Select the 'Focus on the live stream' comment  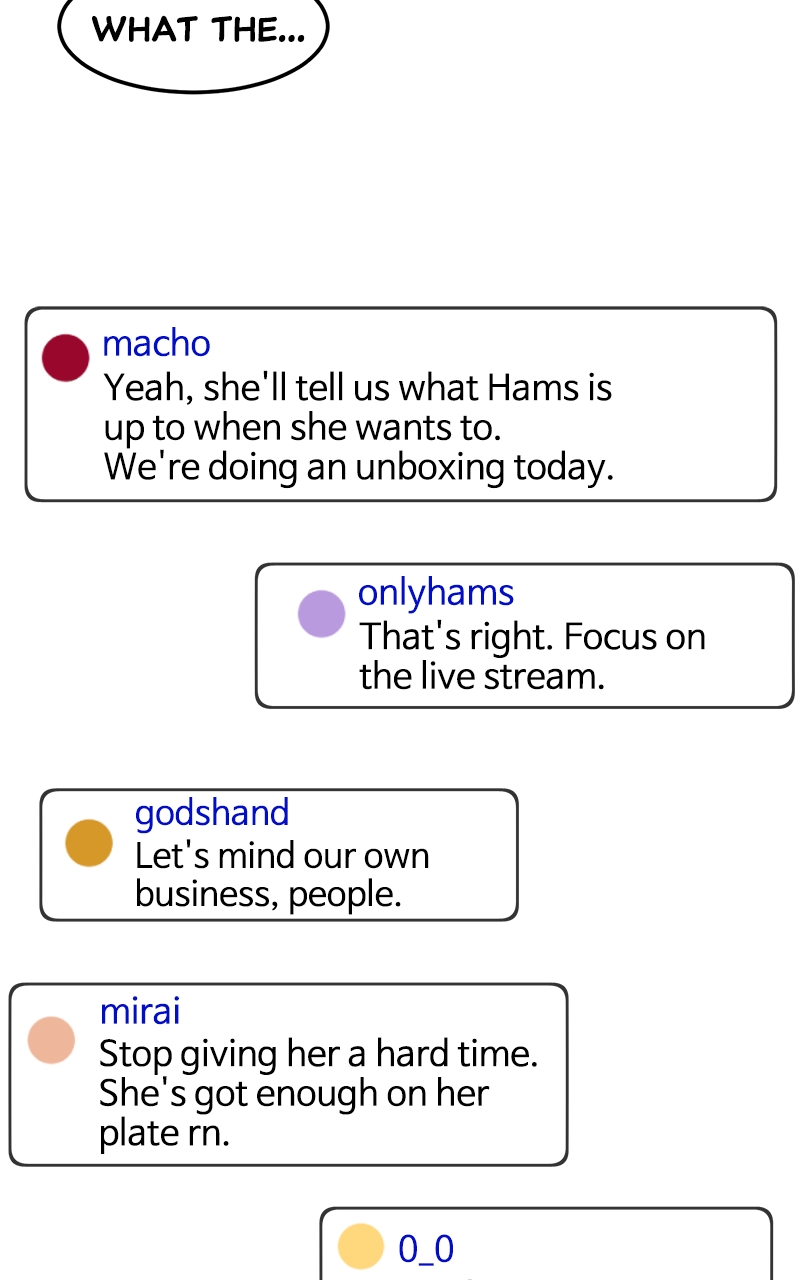click(x=524, y=635)
